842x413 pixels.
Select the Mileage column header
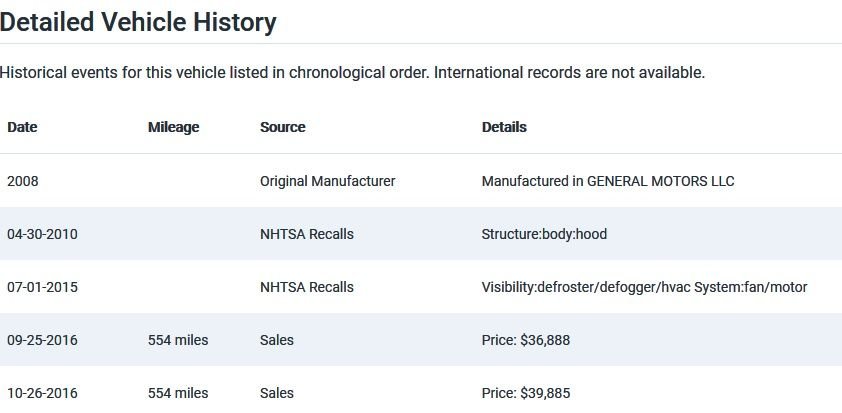[173, 127]
